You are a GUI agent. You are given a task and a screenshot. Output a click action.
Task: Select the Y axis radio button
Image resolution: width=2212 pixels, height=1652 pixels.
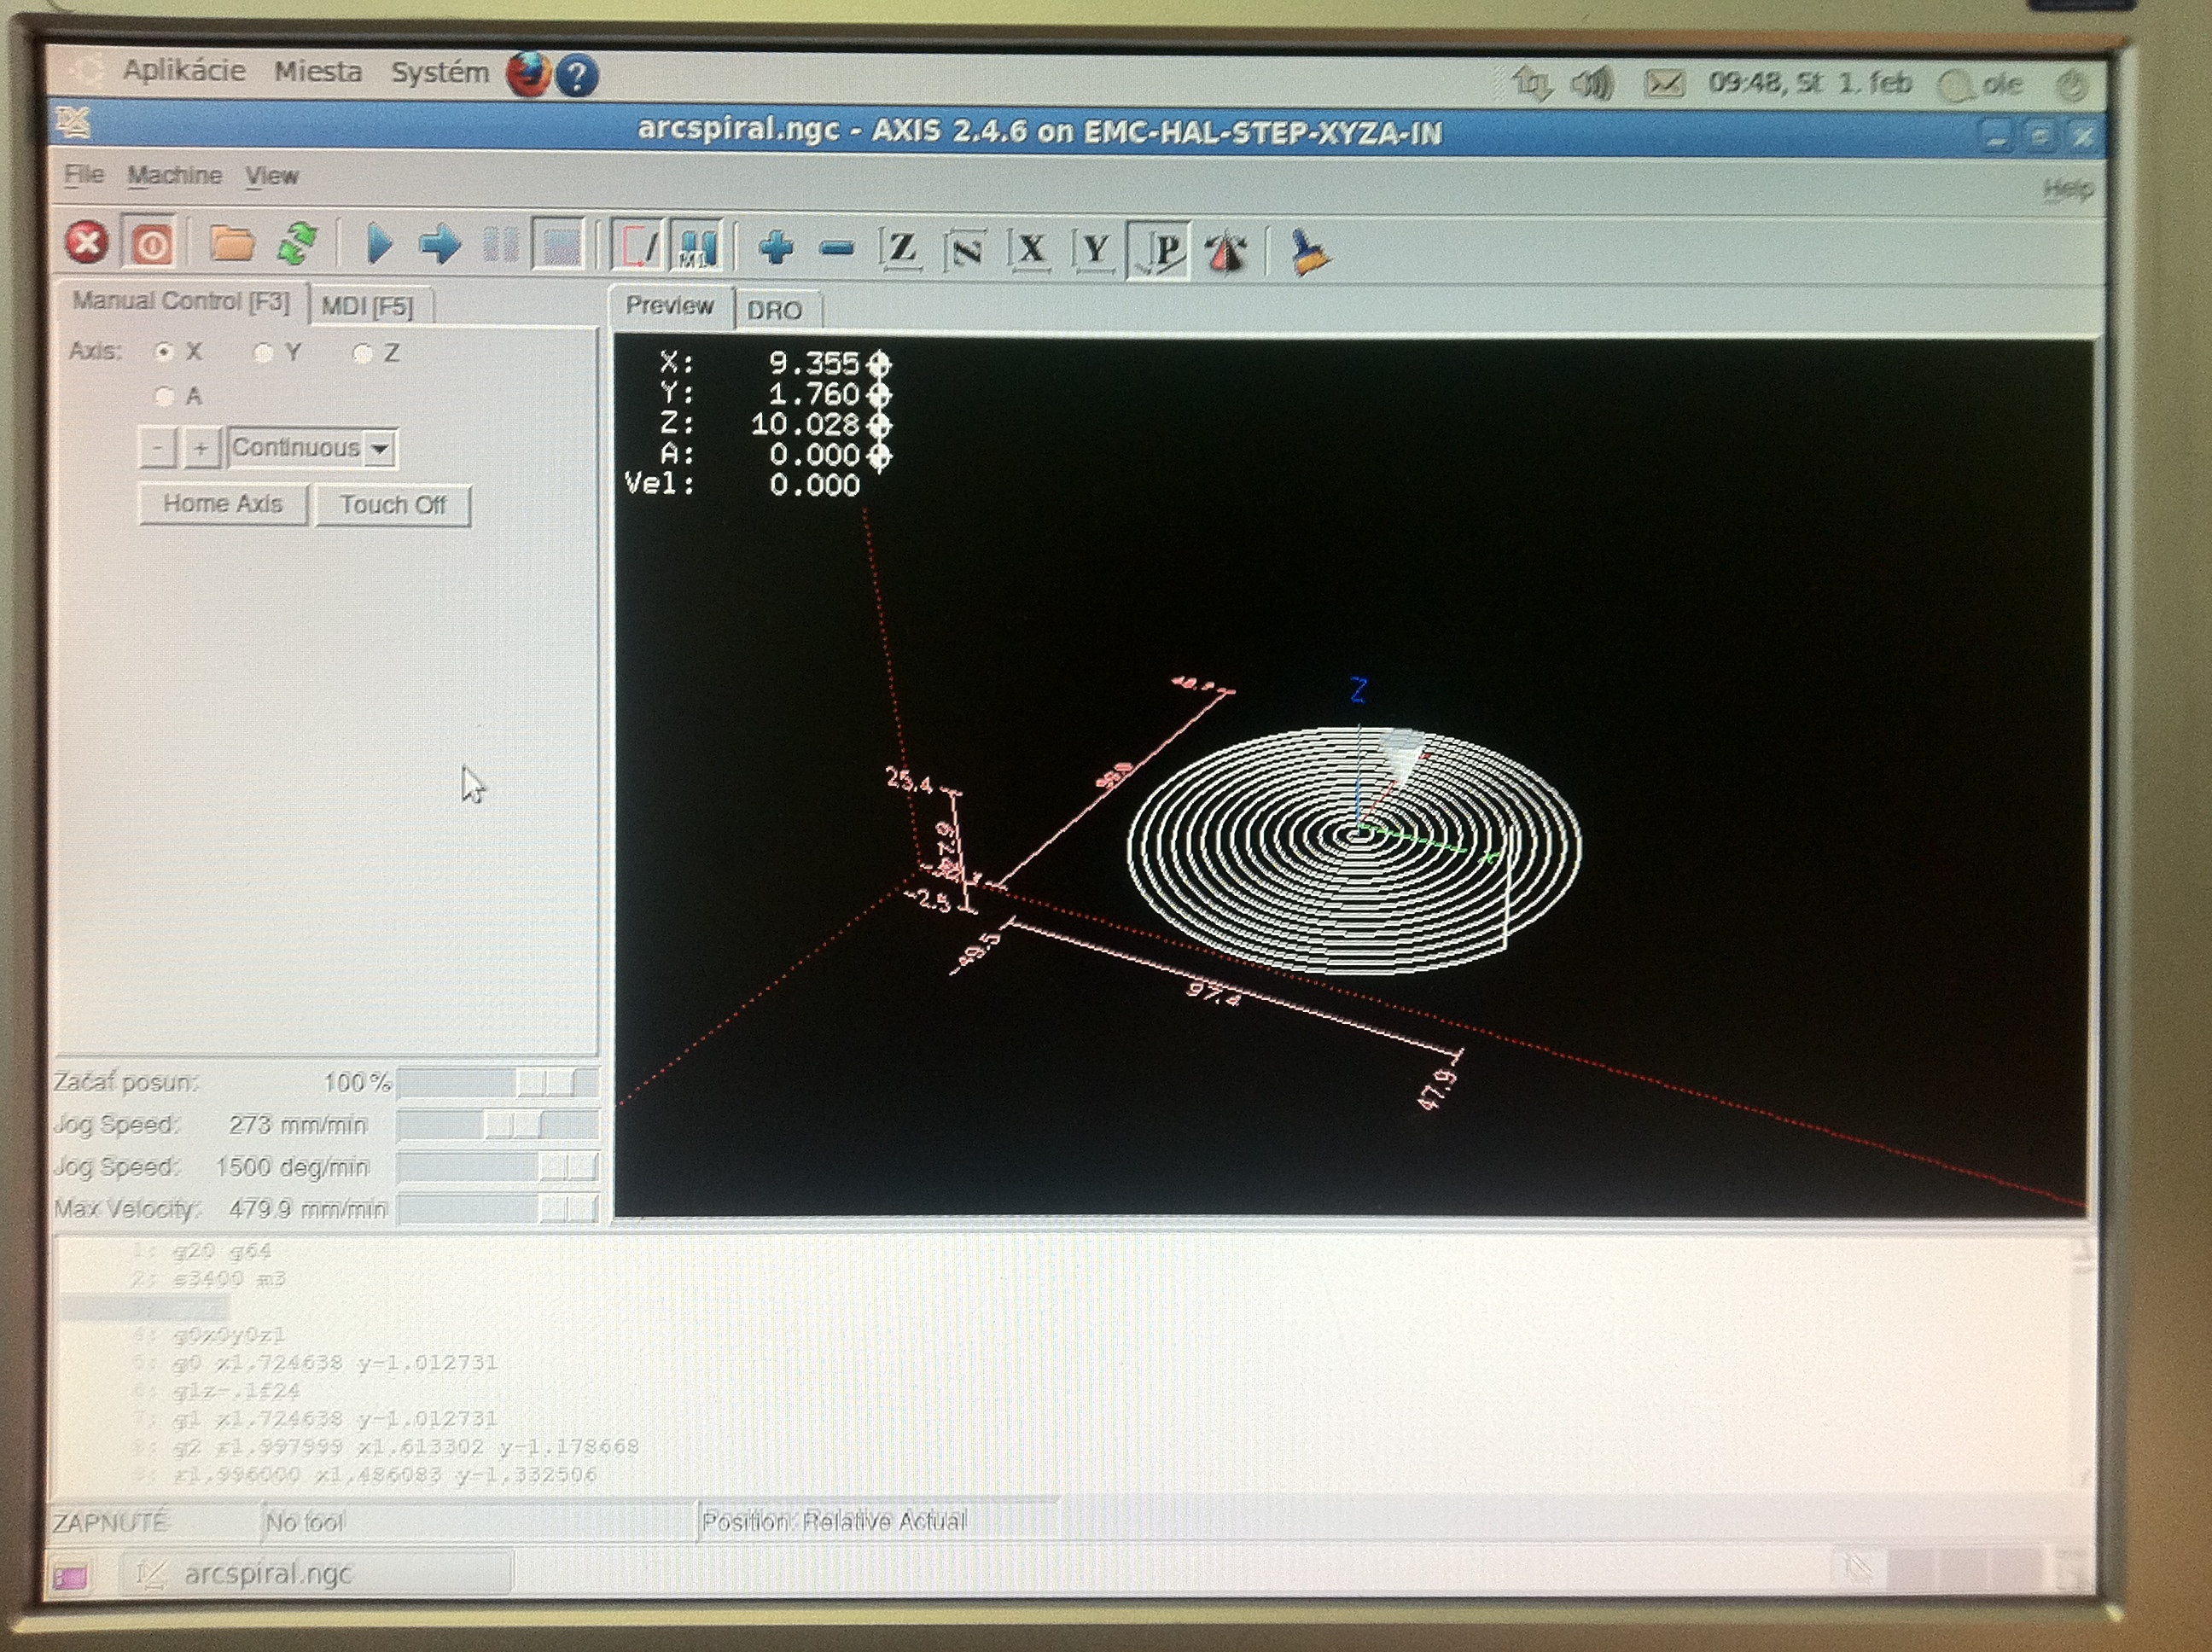click(x=263, y=353)
